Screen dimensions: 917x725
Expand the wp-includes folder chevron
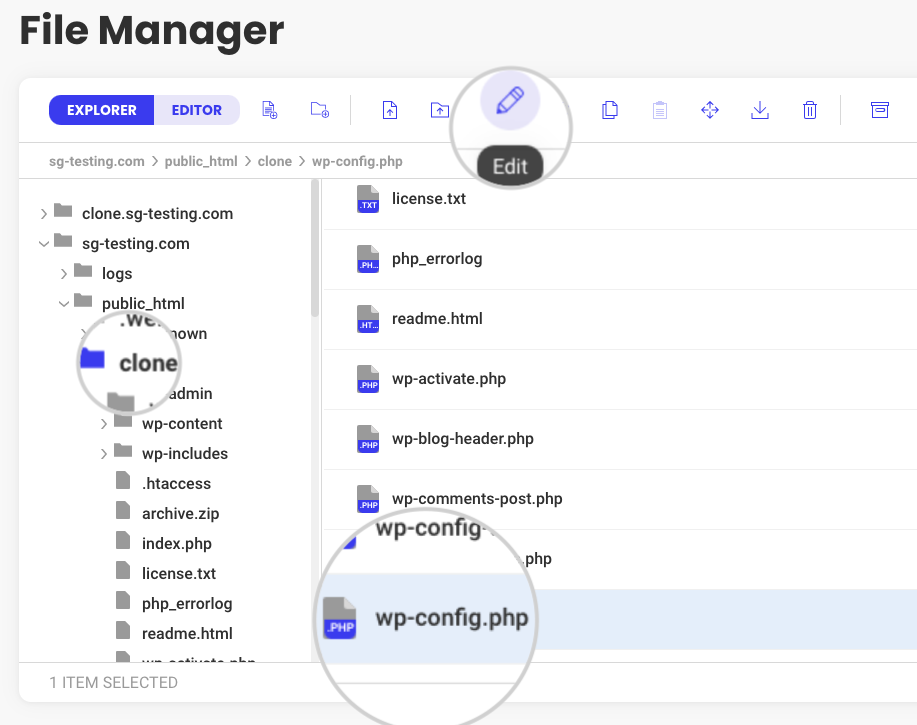pos(104,454)
